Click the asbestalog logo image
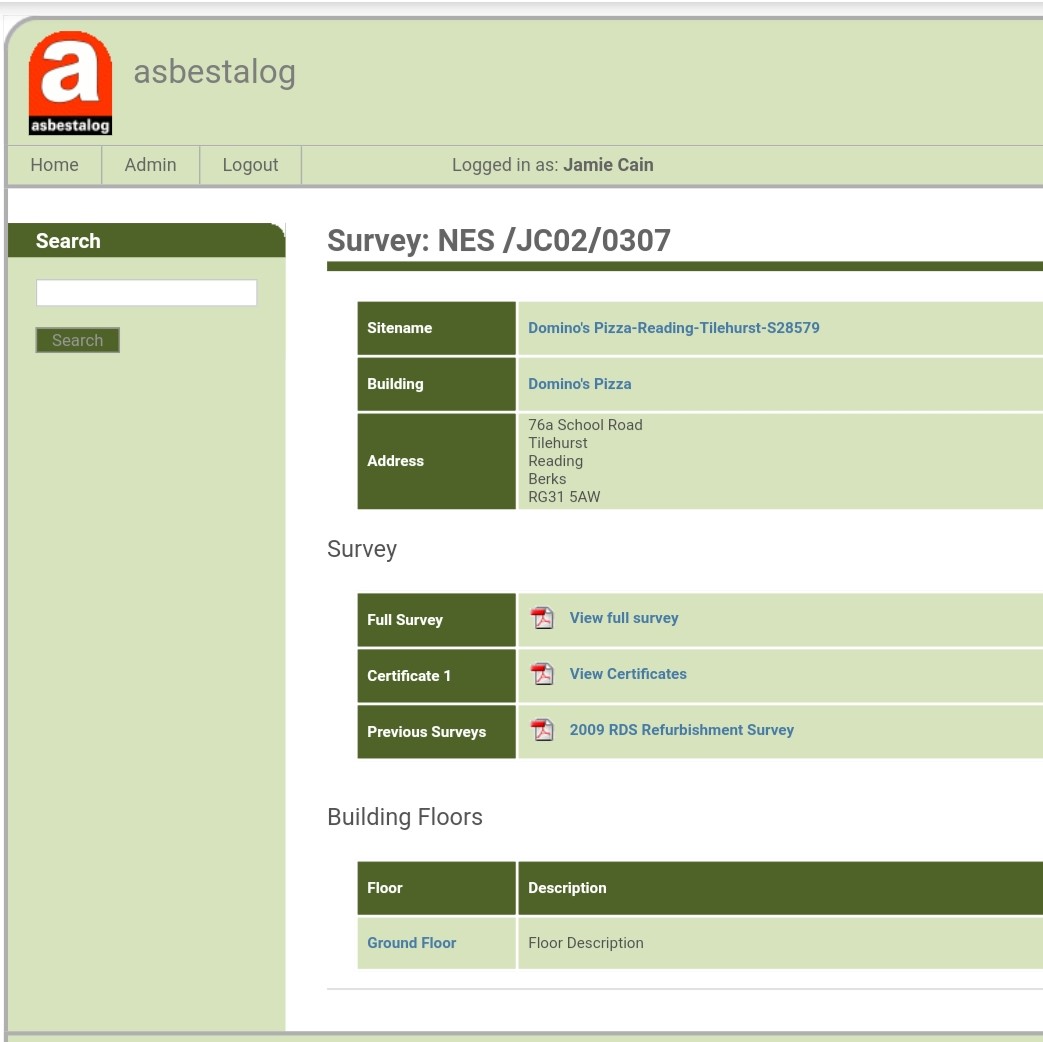Screen dimensions: 1043x1042 click(70, 83)
